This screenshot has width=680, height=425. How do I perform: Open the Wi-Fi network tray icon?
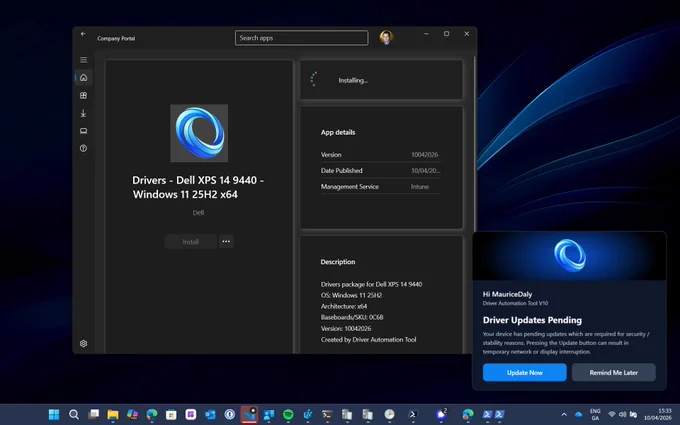(x=612, y=415)
